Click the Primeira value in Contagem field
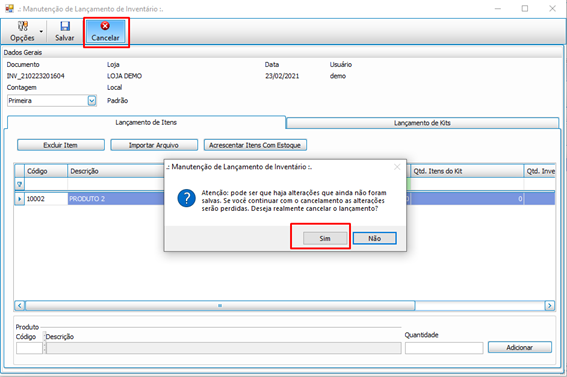This screenshot has height=377, width=567. 20,100
